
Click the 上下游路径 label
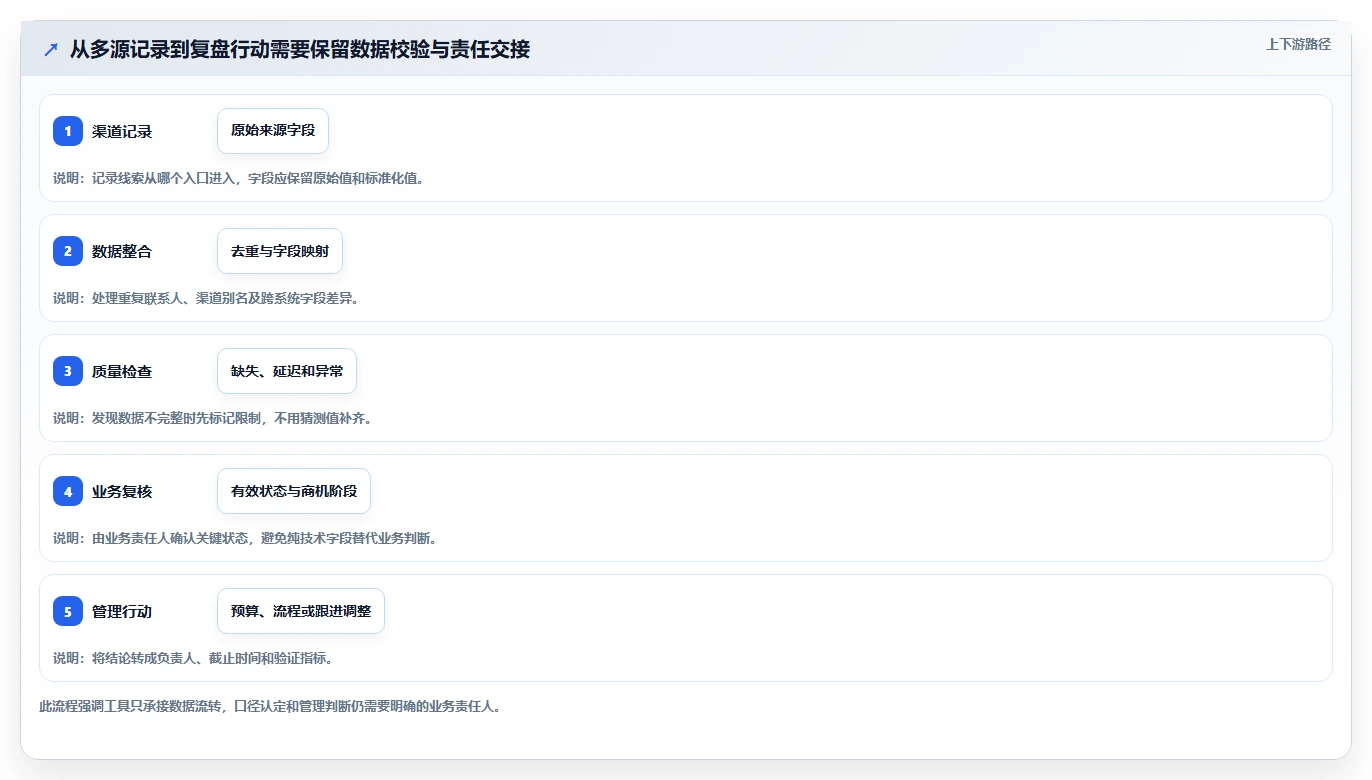click(x=1299, y=44)
